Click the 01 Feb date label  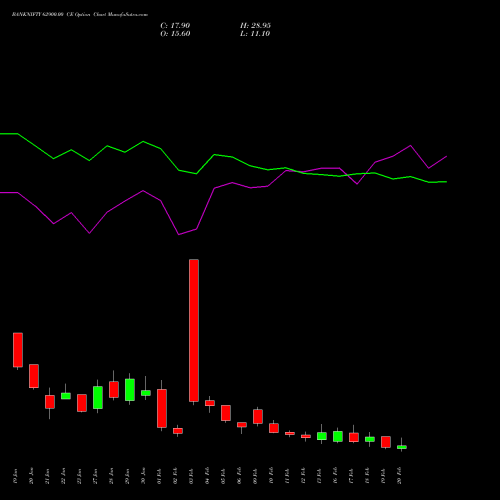pos(159,476)
